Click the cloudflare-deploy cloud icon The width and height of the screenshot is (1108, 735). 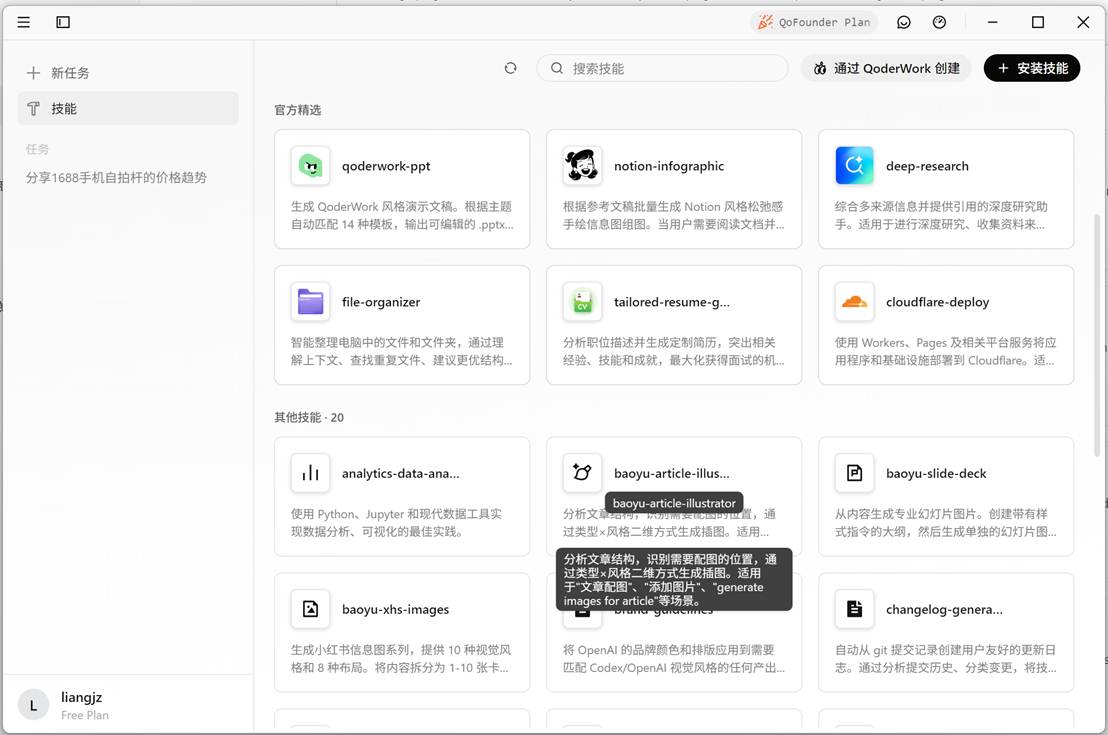point(854,302)
